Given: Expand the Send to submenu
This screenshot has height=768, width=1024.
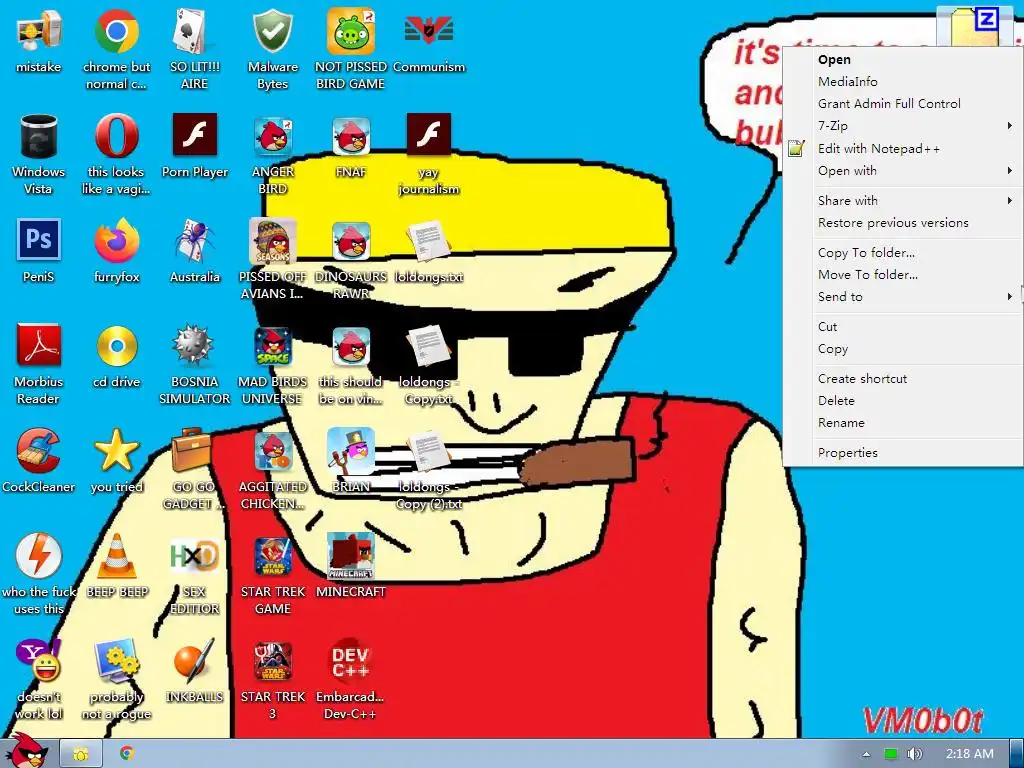Looking at the screenshot, I should coord(903,297).
